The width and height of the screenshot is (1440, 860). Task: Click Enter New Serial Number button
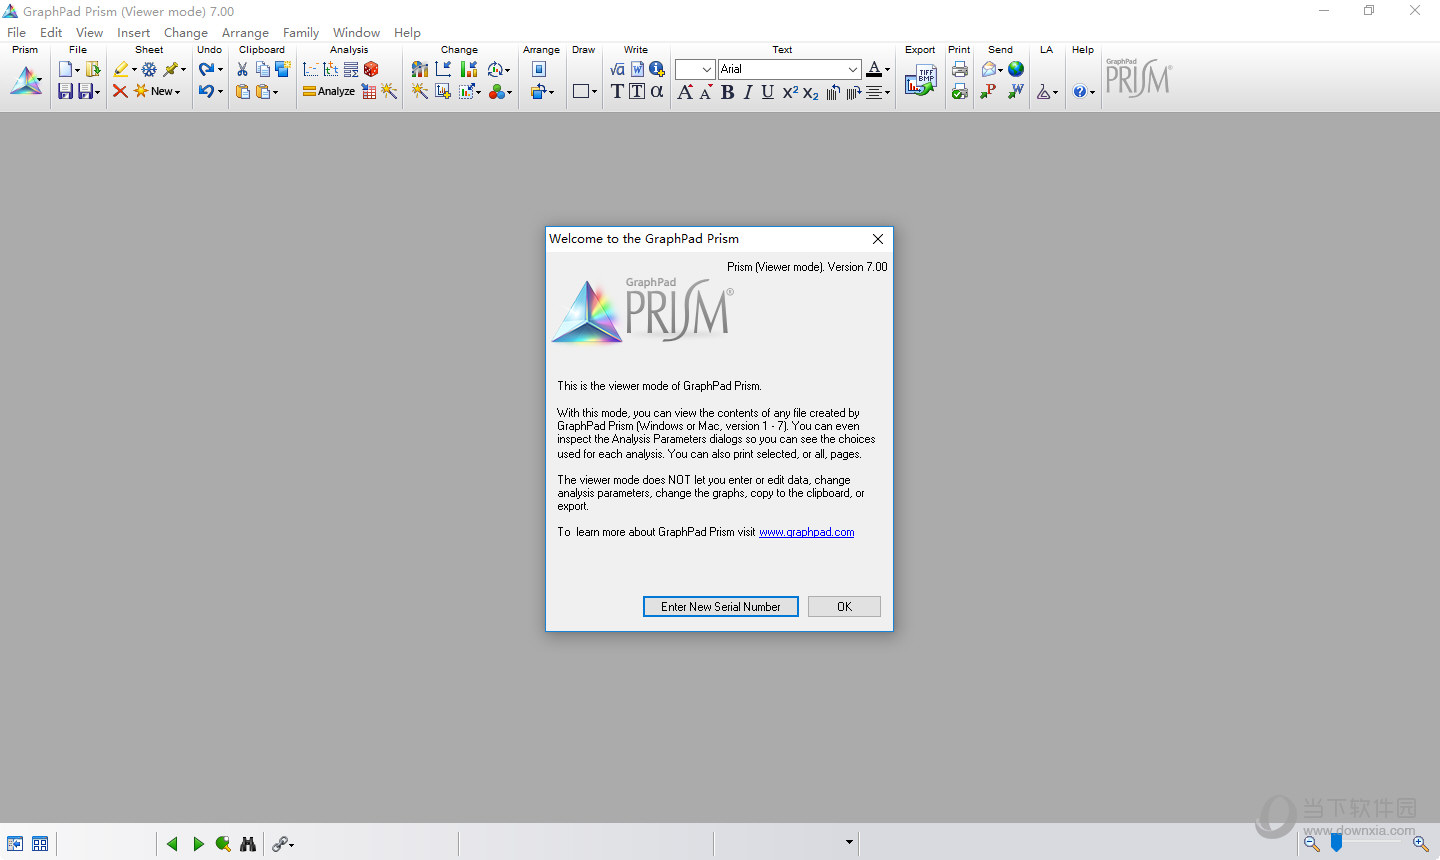[x=721, y=607]
